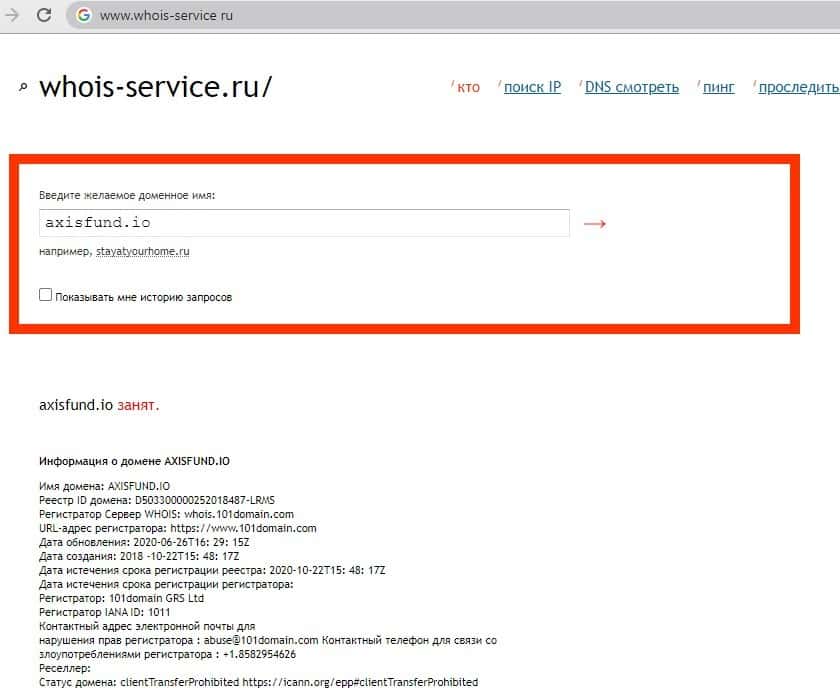Open the 'проследить' navigation link
This screenshot has width=840, height=688.
point(799,87)
